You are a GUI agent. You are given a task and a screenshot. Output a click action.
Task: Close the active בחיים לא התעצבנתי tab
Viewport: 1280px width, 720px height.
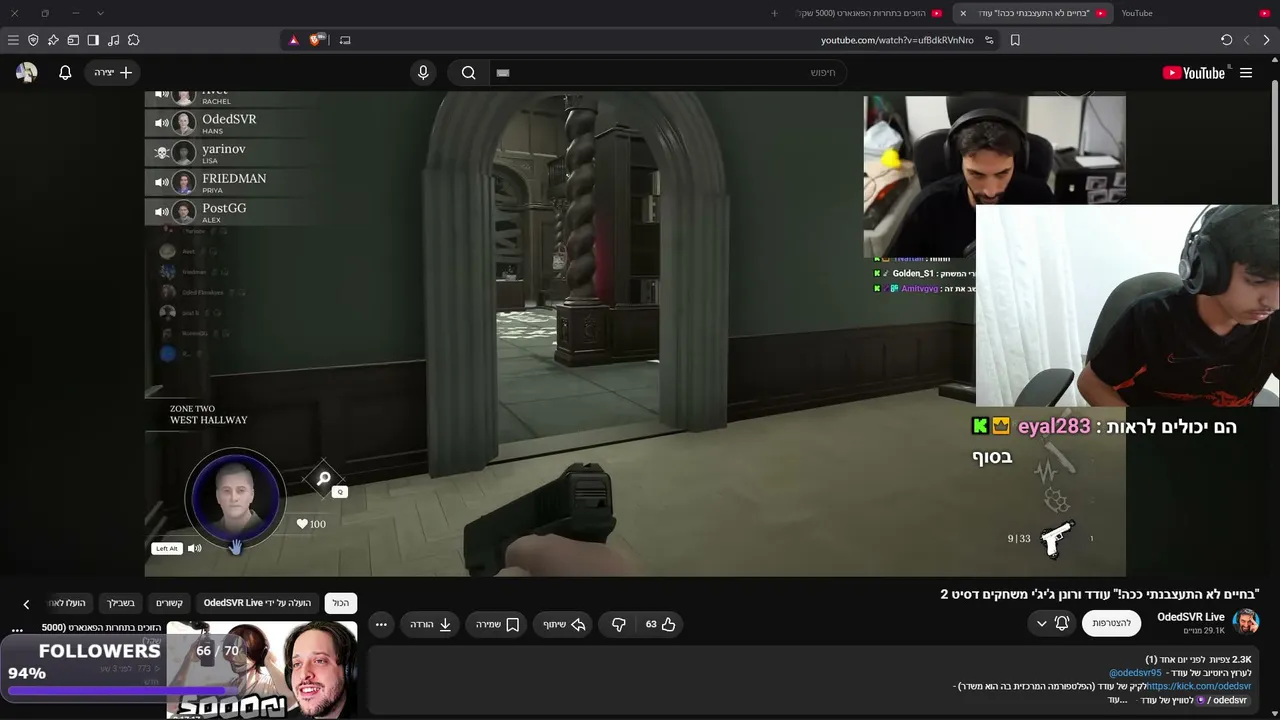(963, 13)
